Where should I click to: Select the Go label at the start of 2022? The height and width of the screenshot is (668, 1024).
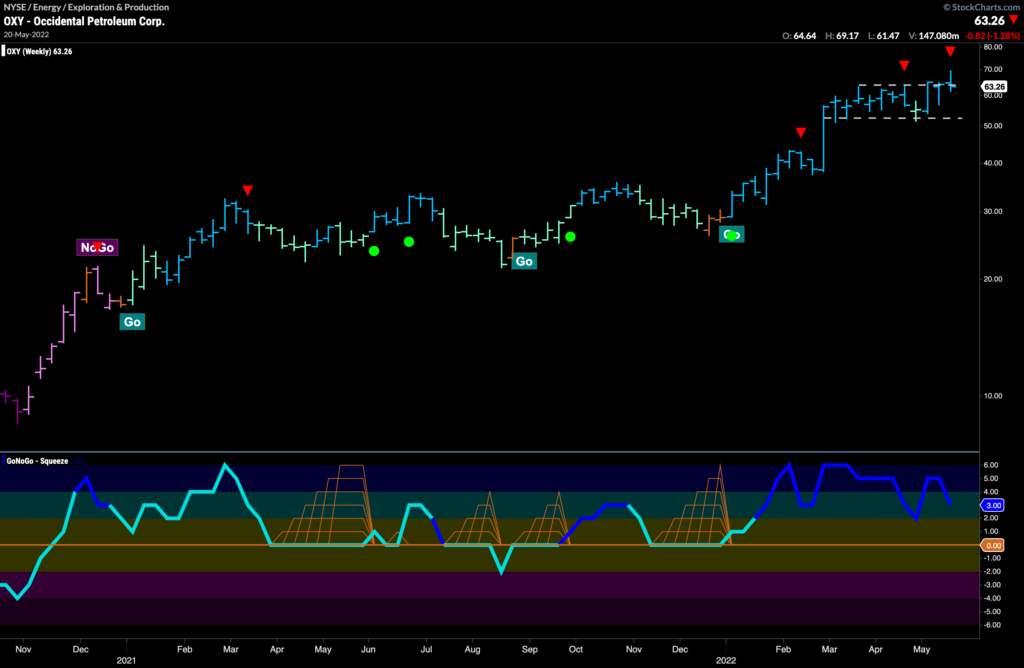pyautogui.click(x=731, y=234)
